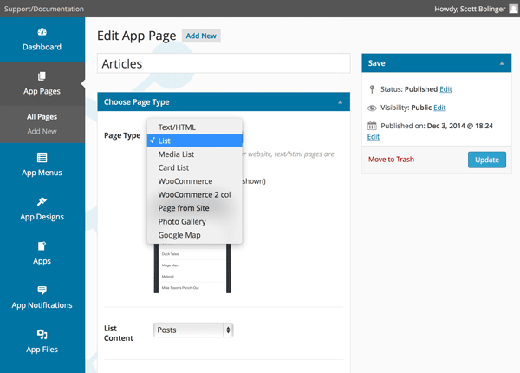Image resolution: width=520 pixels, height=373 pixels.
Task: Edit the published date link
Action: tap(373, 137)
